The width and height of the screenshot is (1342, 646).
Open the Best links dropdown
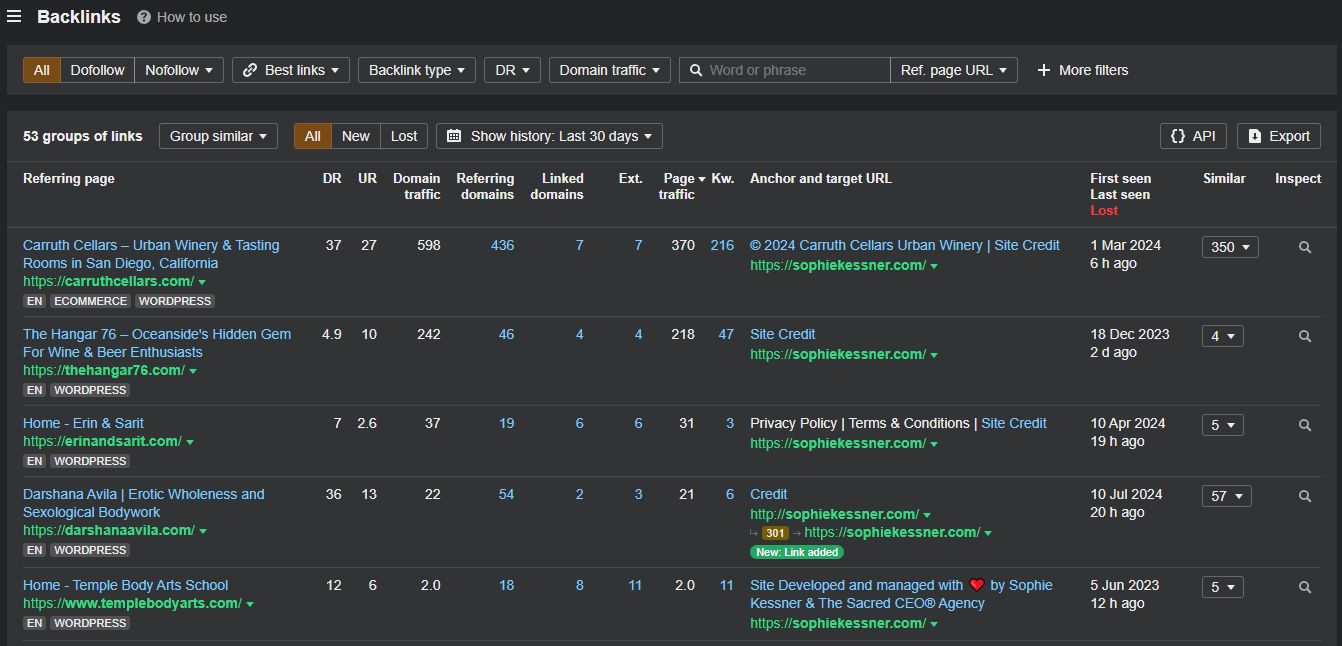tap(291, 70)
